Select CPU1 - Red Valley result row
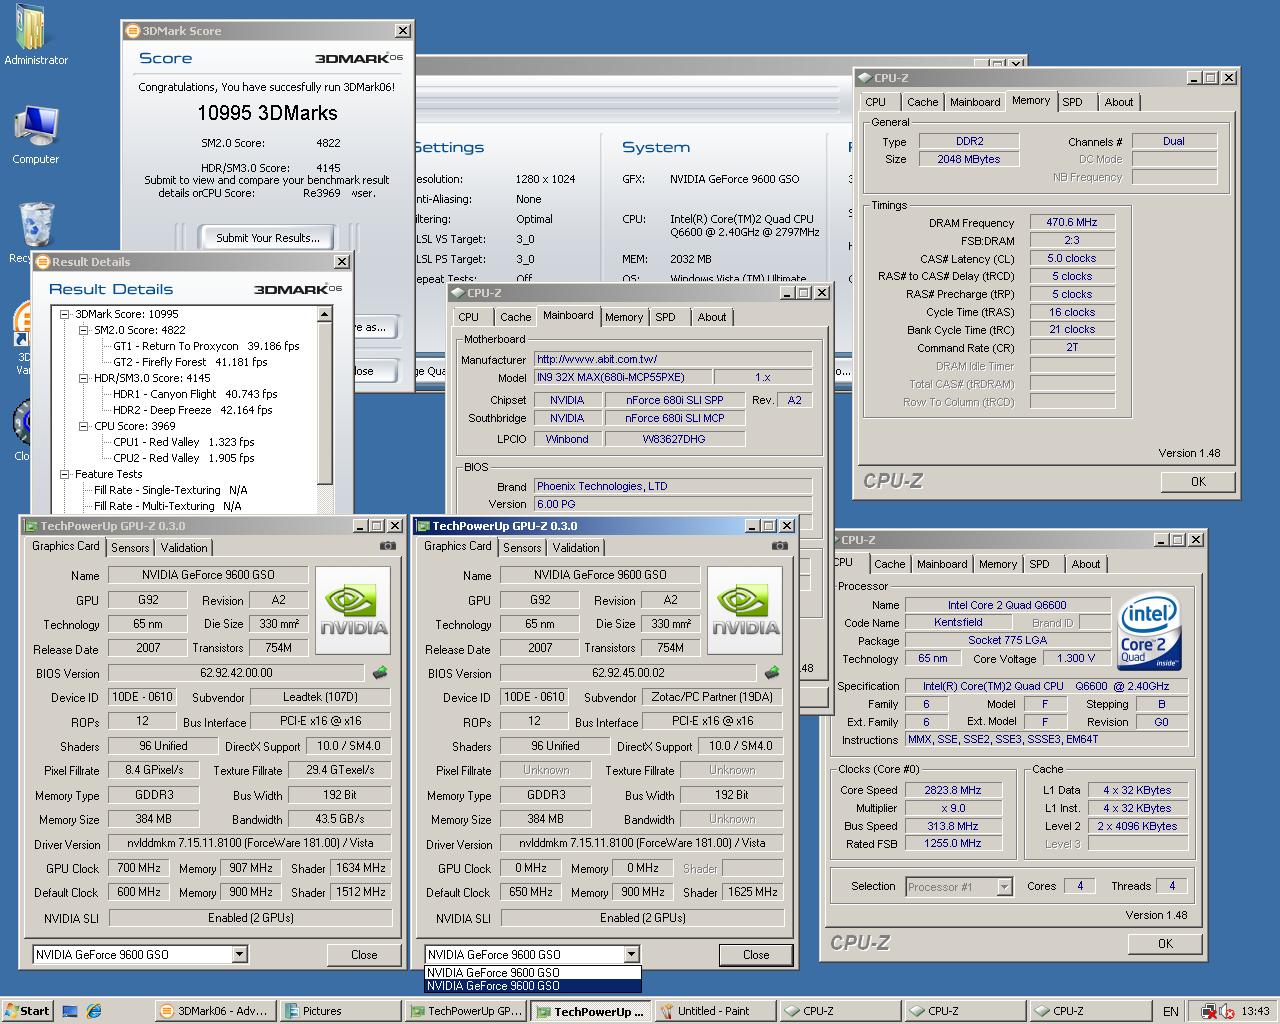The image size is (1280, 1024). click(x=184, y=442)
